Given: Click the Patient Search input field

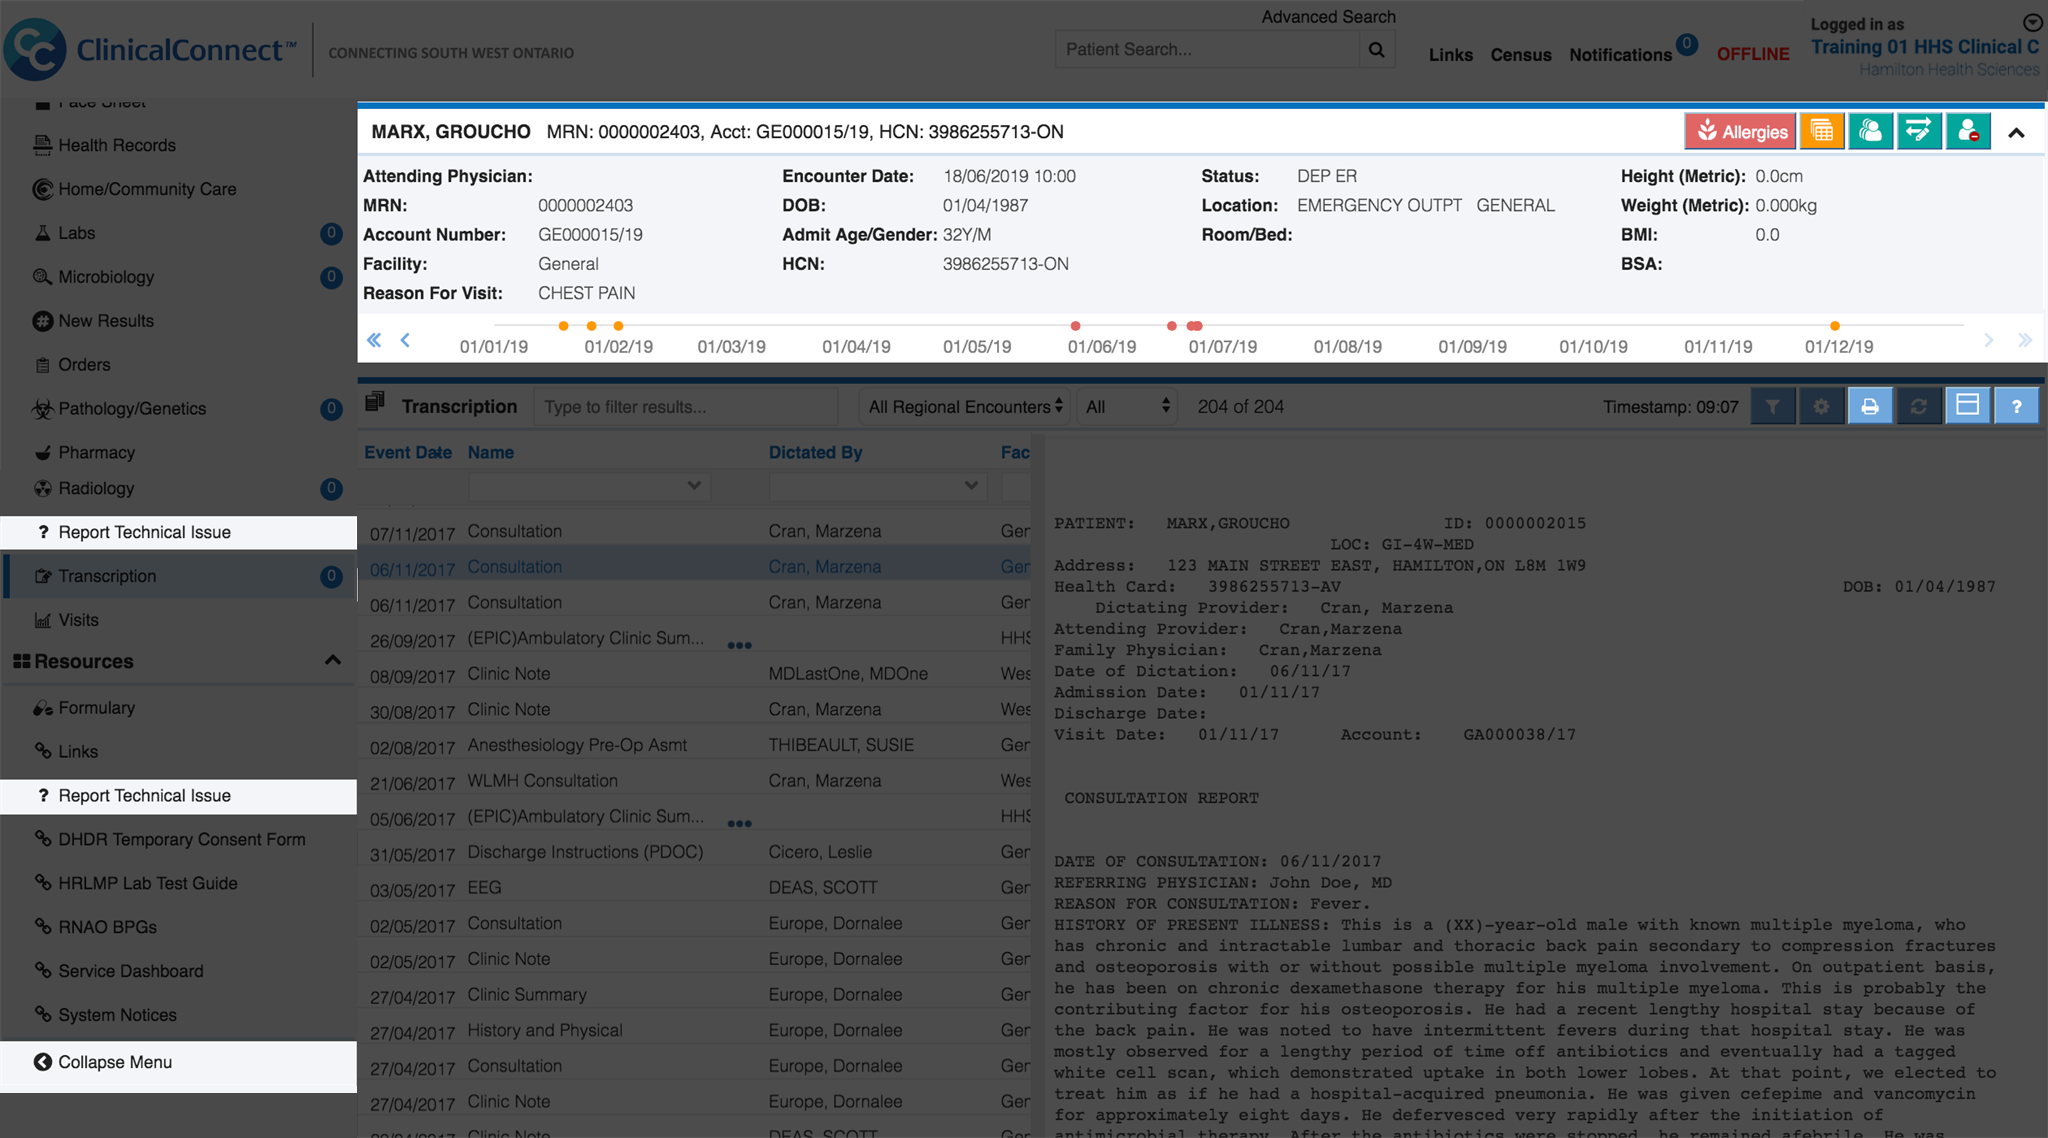Looking at the screenshot, I should coord(1208,49).
